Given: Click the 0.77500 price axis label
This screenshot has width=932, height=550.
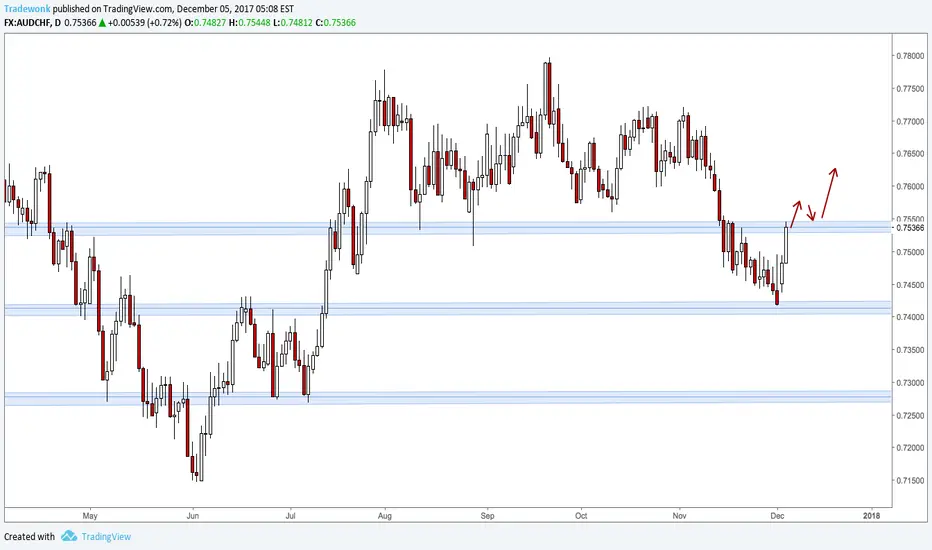Looking at the screenshot, I should 910,89.
